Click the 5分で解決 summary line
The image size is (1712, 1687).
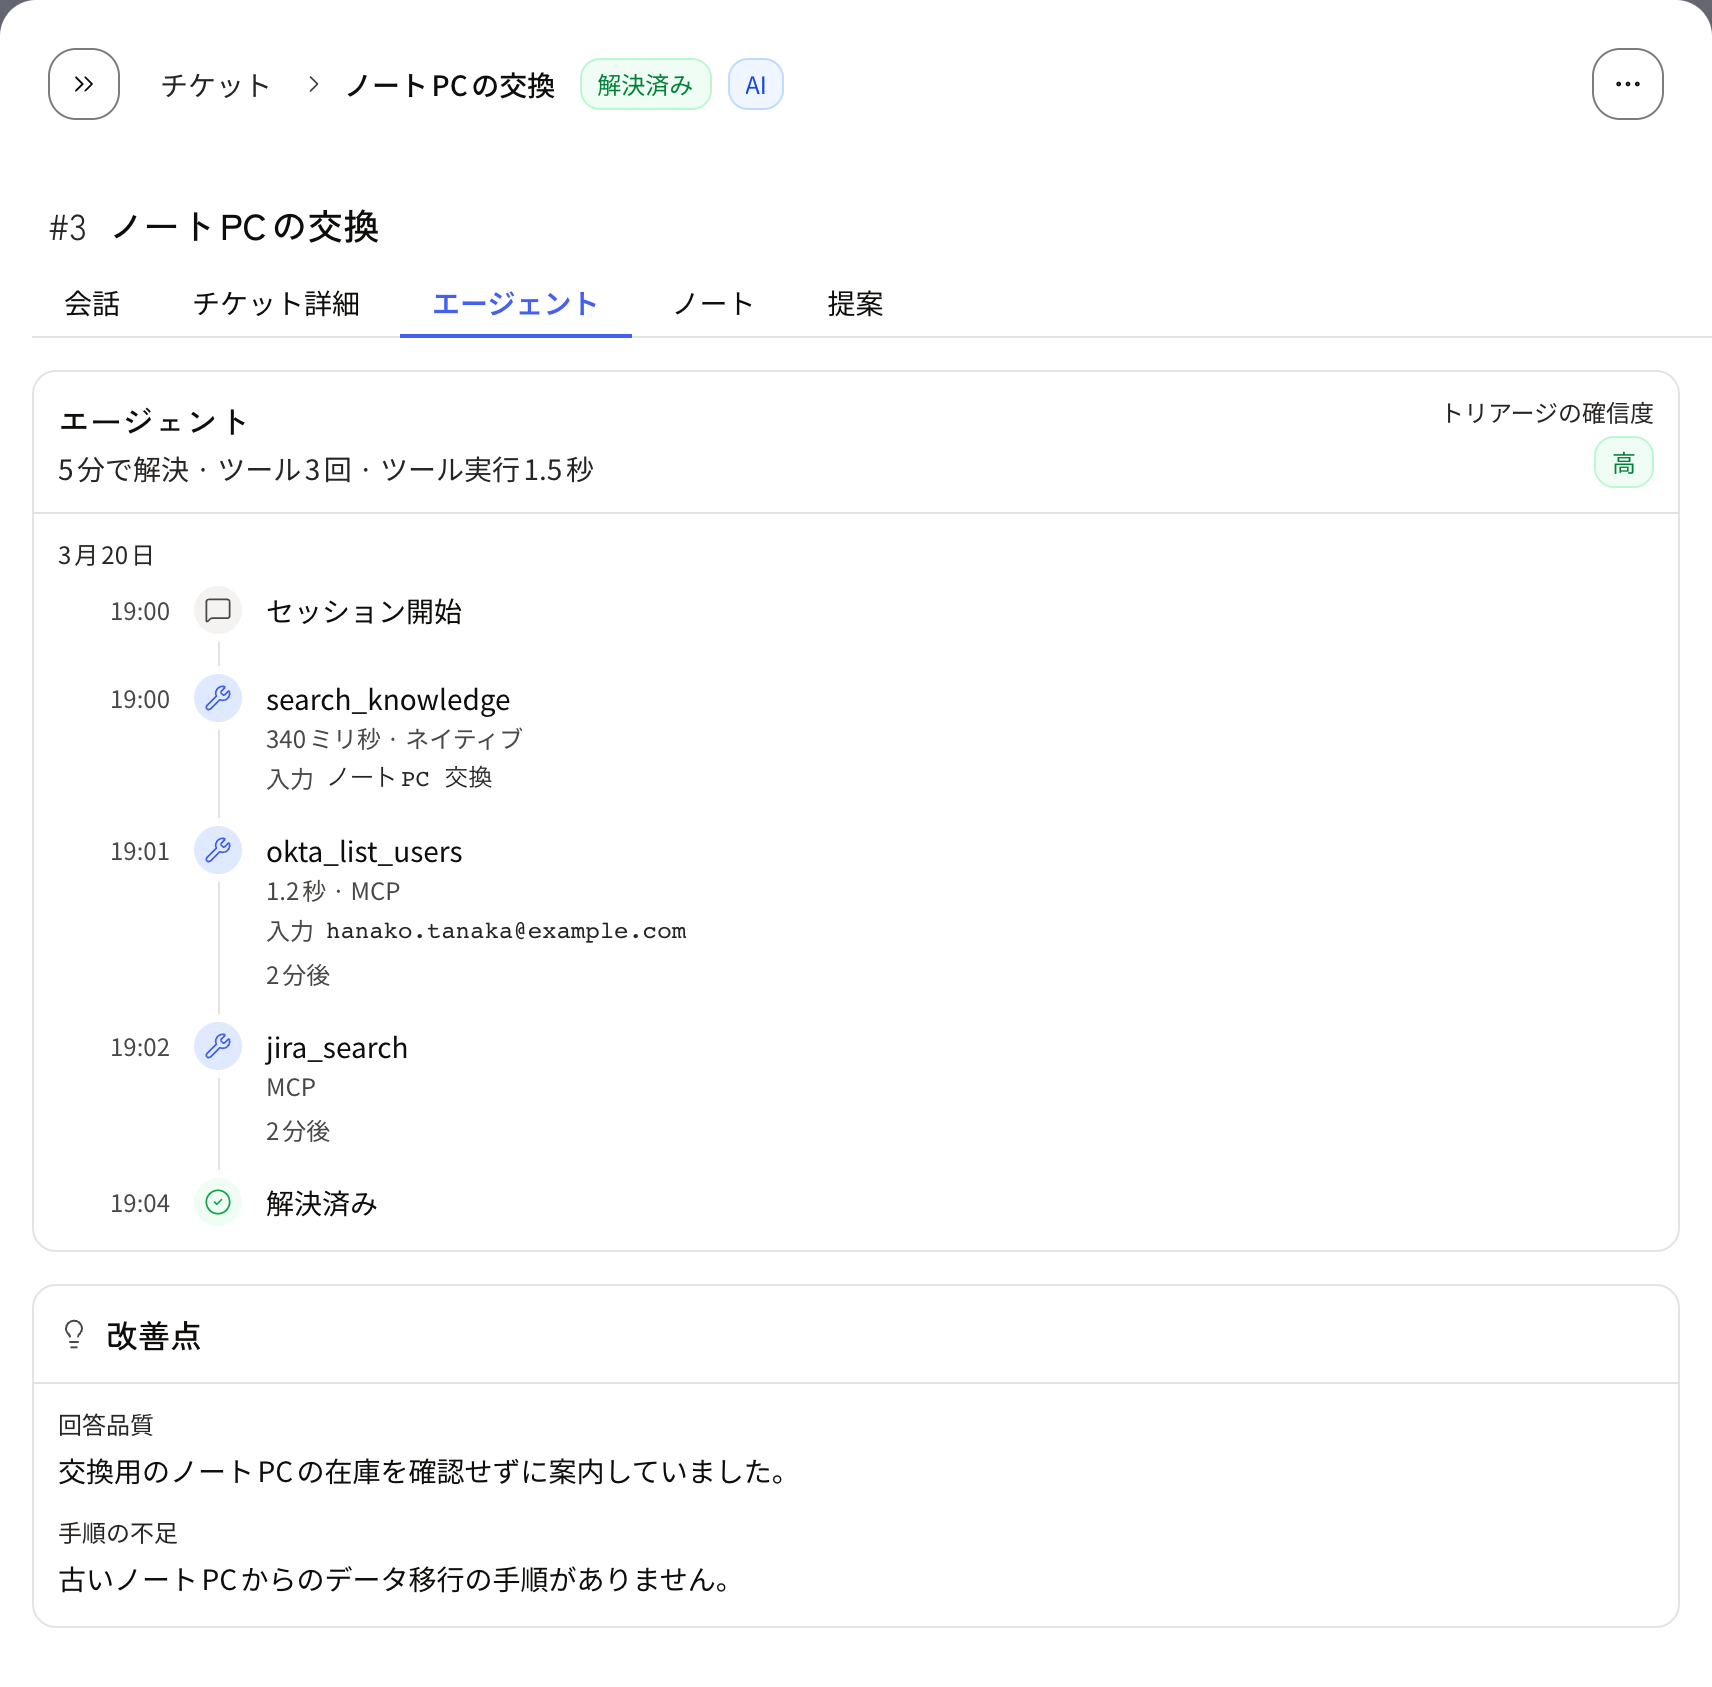[x=326, y=470]
